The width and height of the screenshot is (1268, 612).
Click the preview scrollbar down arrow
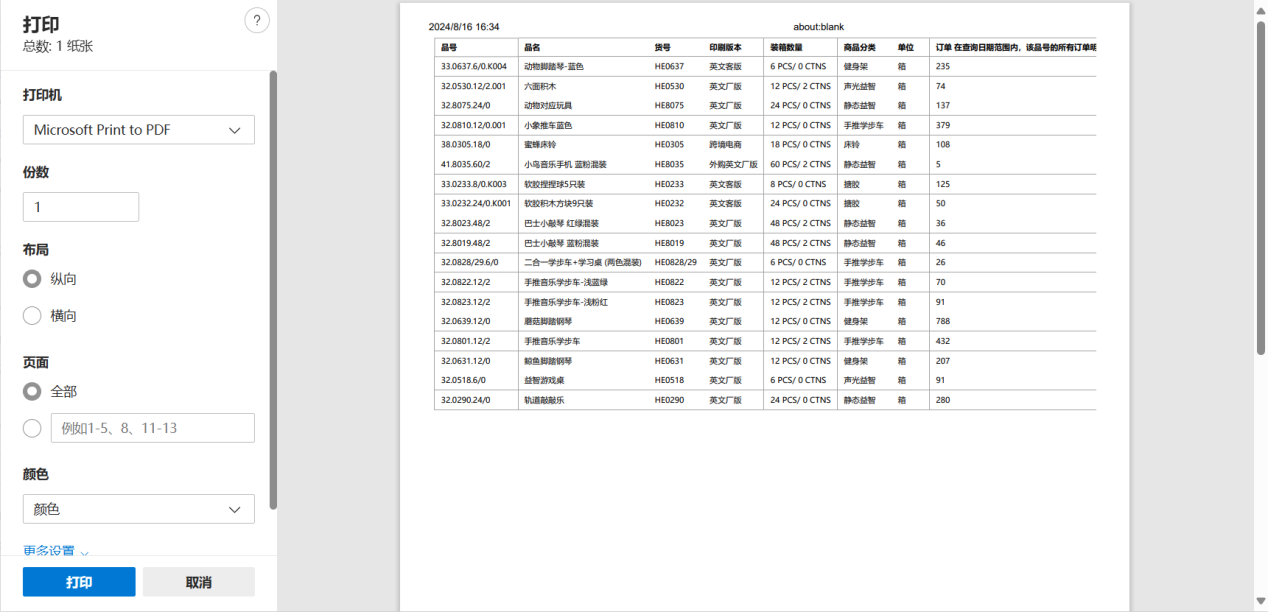1260,602
